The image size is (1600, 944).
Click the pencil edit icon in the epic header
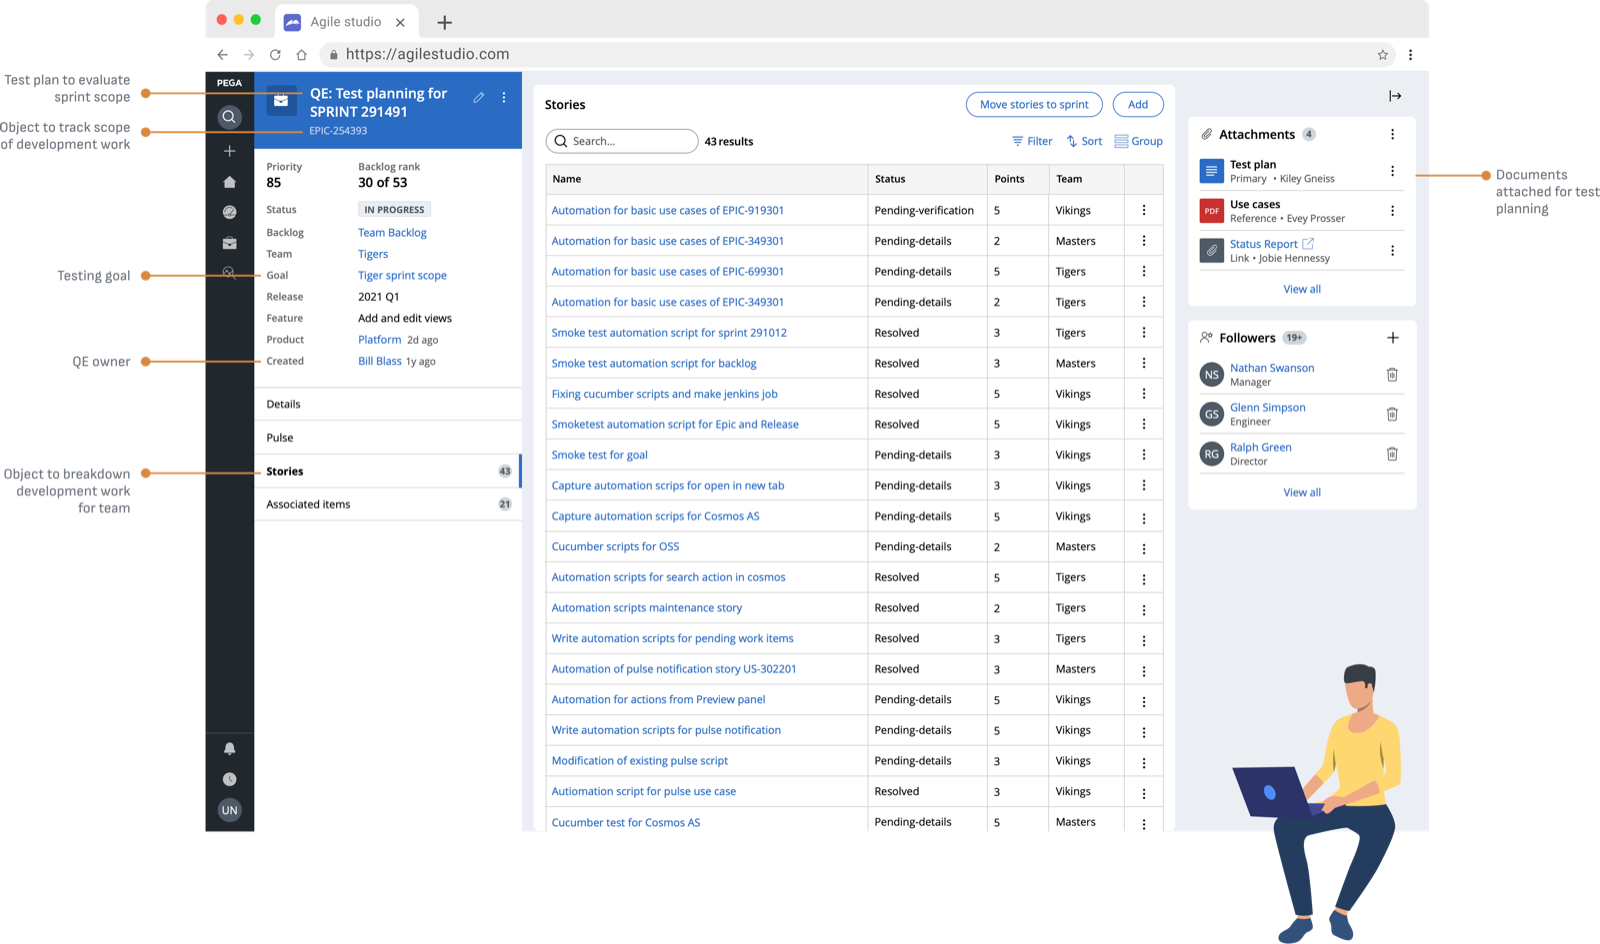coord(479,97)
